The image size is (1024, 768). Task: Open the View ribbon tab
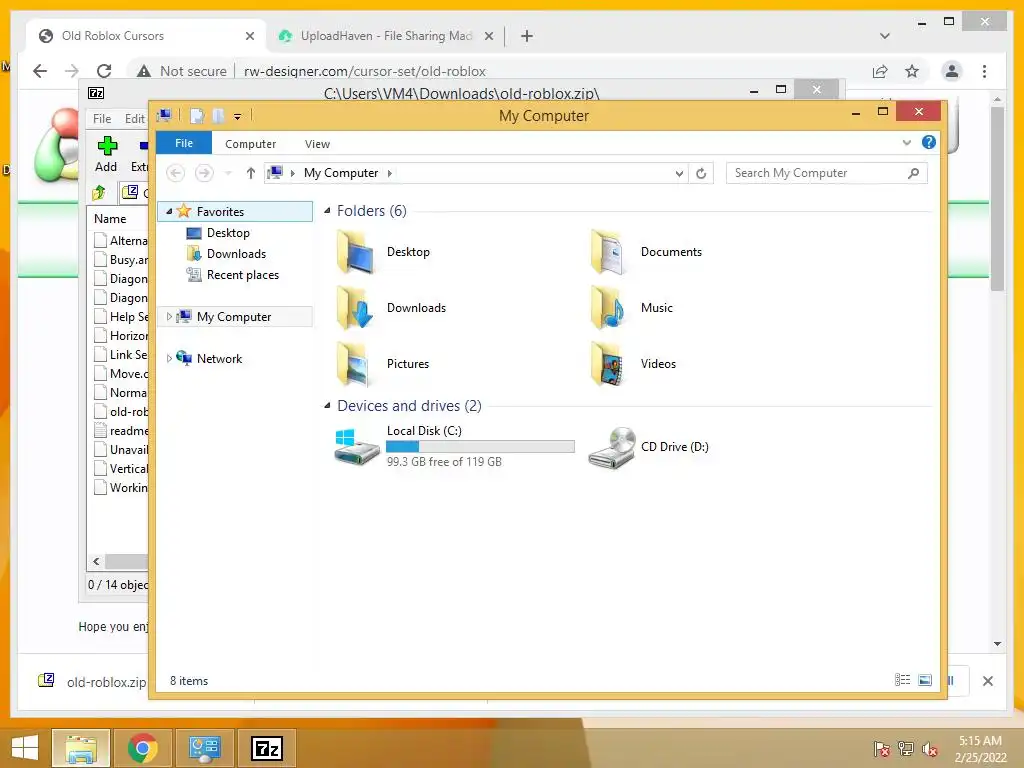pos(317,144)
